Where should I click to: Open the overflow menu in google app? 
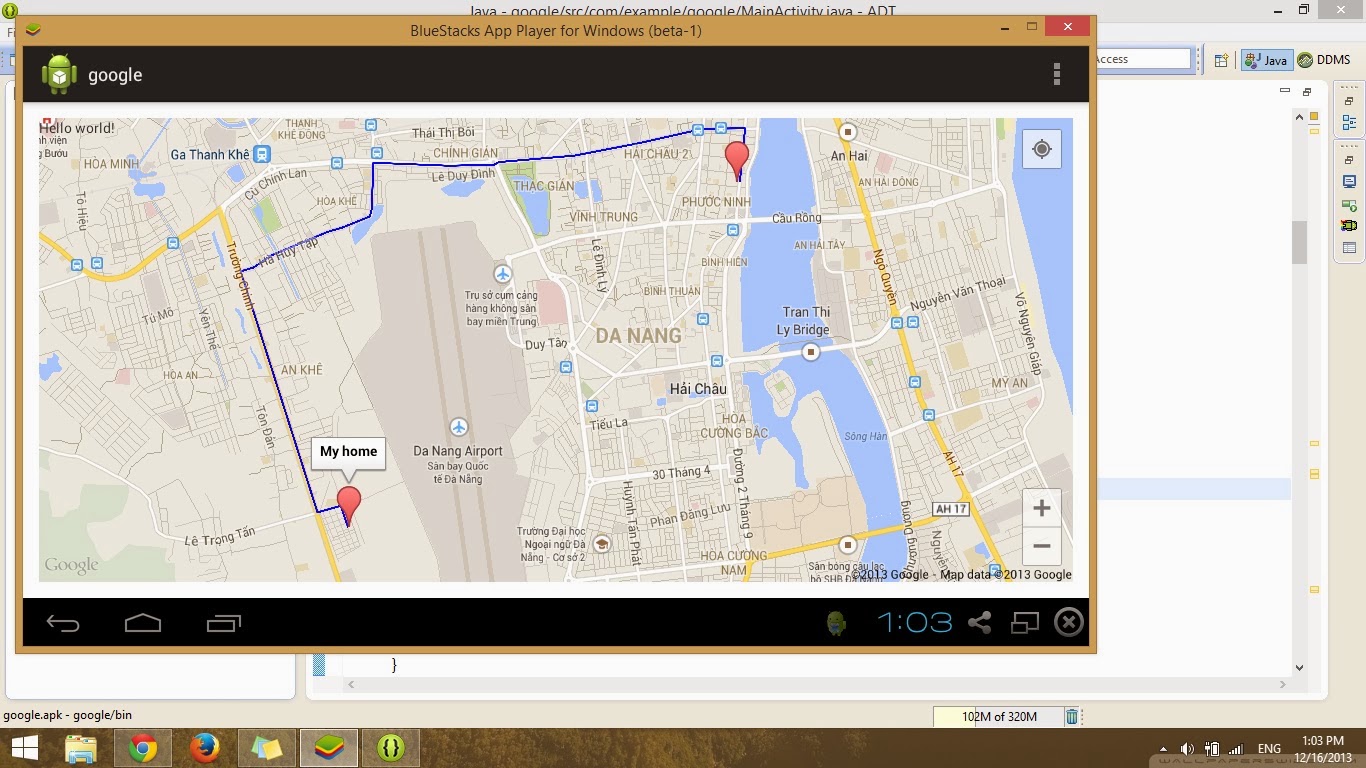tap(1056, 74)
